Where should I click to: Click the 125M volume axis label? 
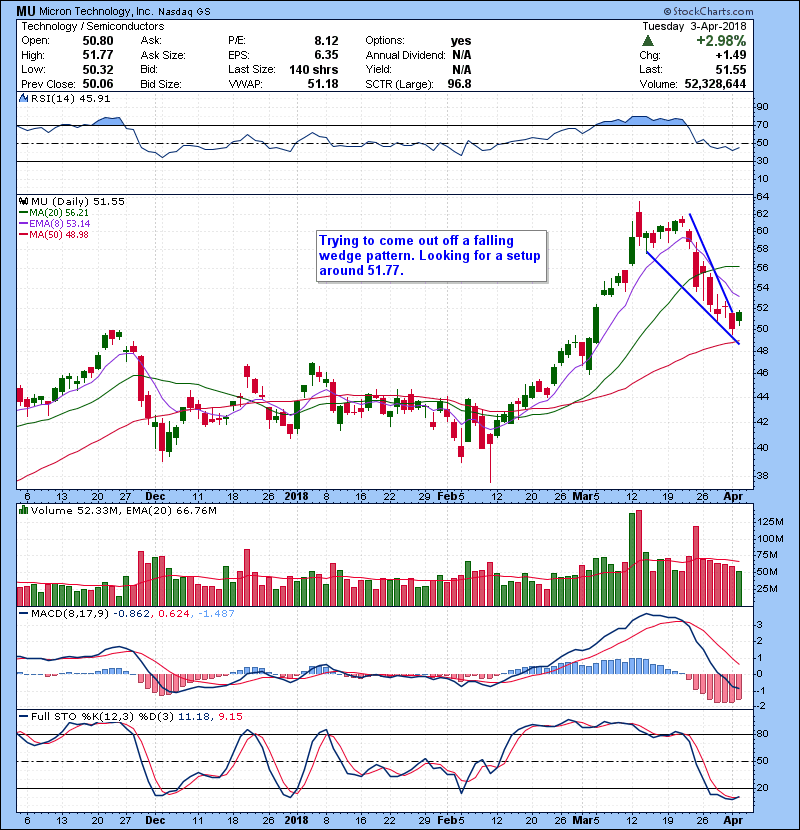tap(771, 522)
